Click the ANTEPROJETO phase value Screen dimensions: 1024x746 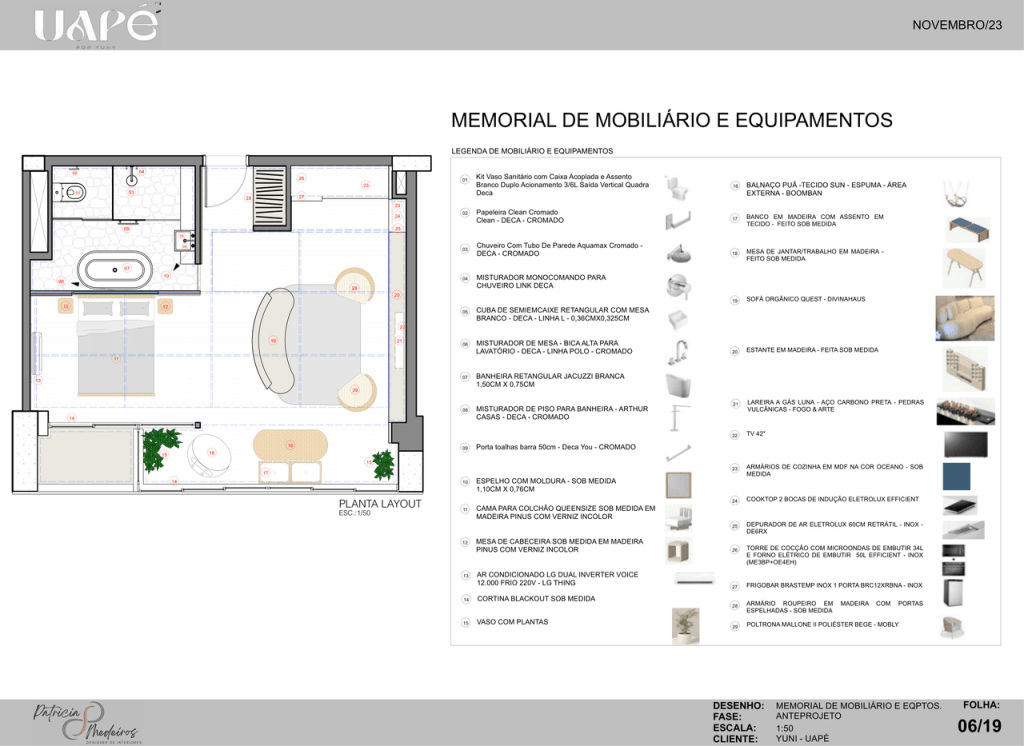tap(808, 716)
